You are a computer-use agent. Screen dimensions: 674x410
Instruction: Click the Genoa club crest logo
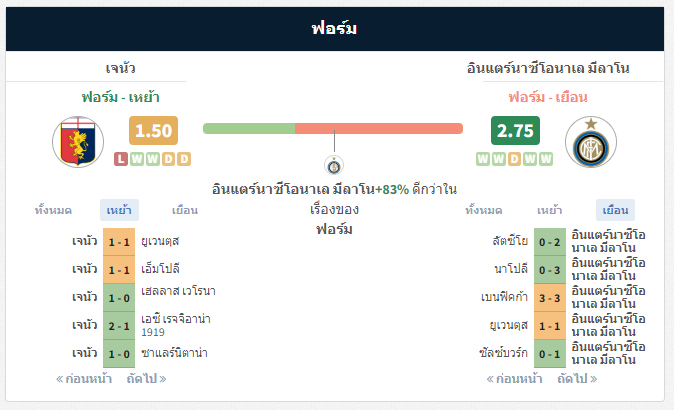point(78,142)
